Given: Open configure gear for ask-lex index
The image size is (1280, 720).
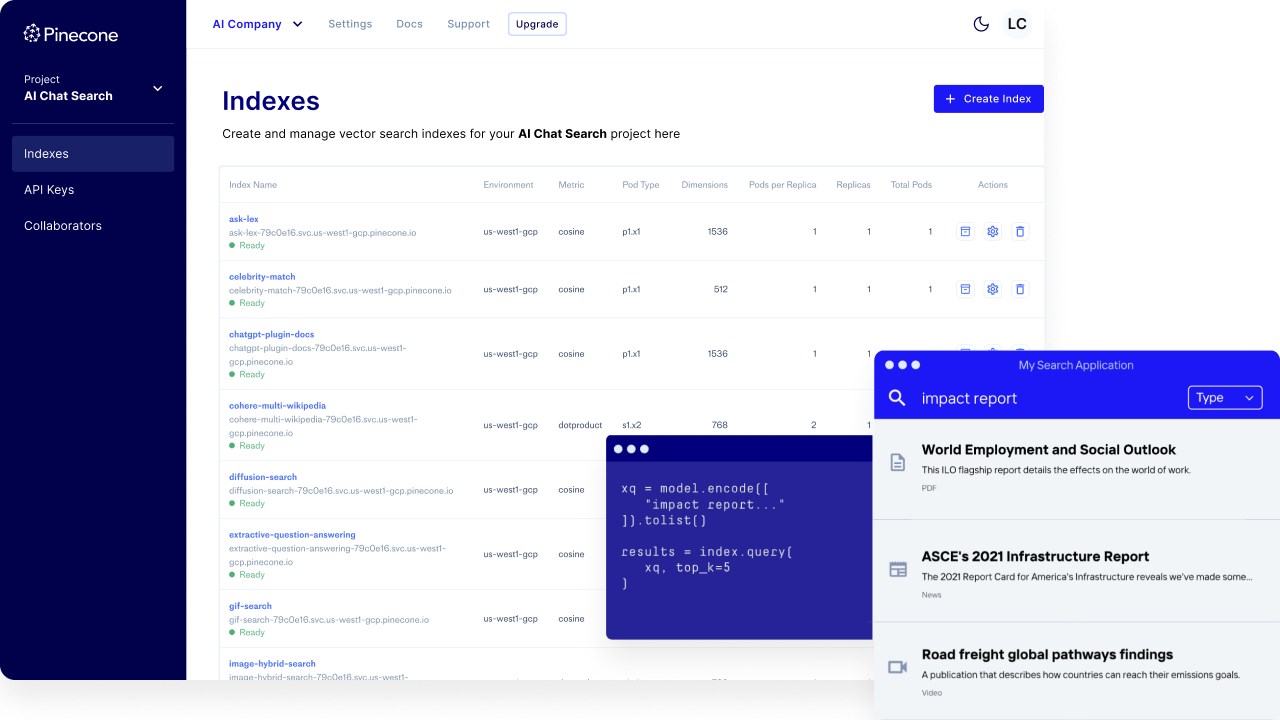Looking at the screenshot, I should [993, 232].
